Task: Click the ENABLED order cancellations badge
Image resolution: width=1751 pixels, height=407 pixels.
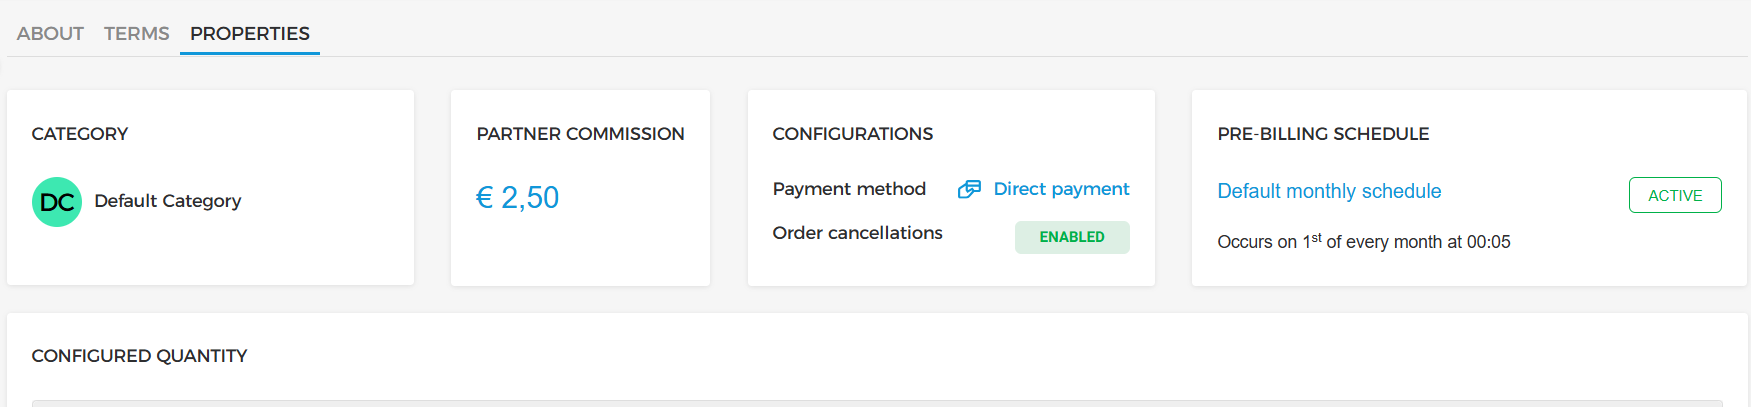Action: (1072, 237)
